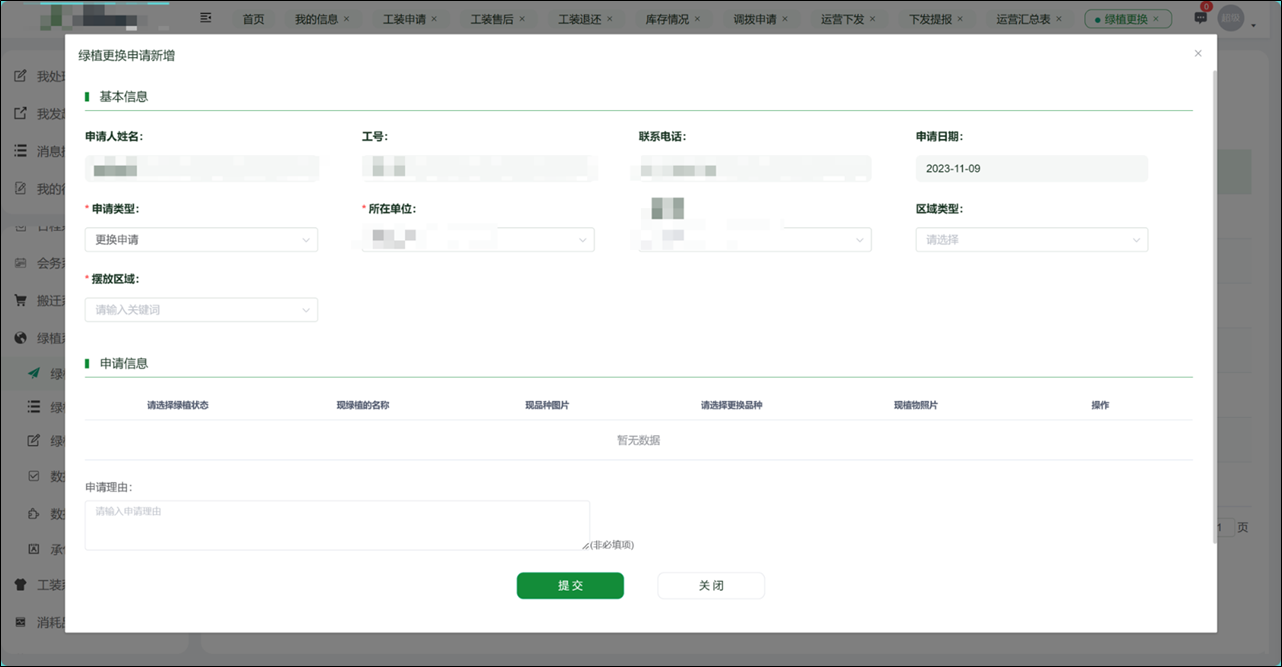Screen dimensions: 1282x667
Task: Open the 摆放区域 keyword dropdown
Action: (200, 309)
